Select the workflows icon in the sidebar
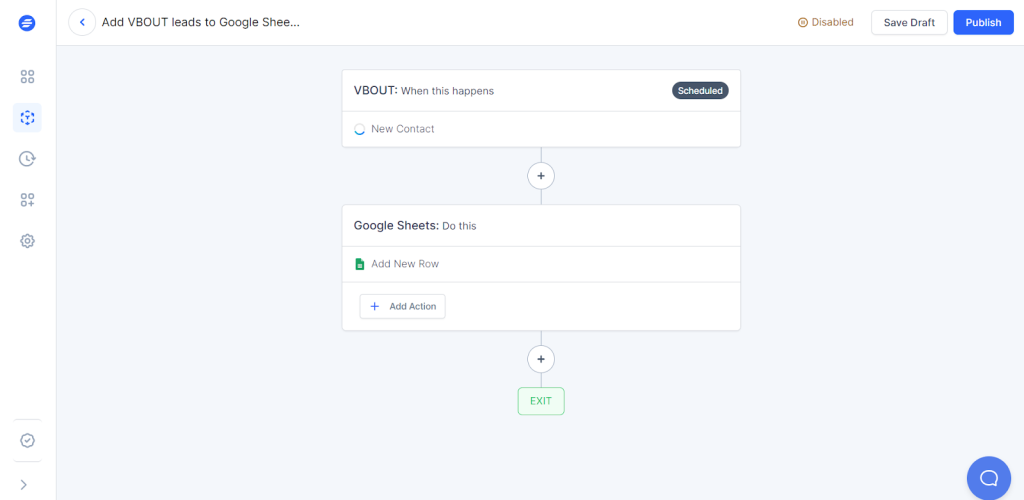The width and height of the screenshot is (1024, 500). pos(27,118)
